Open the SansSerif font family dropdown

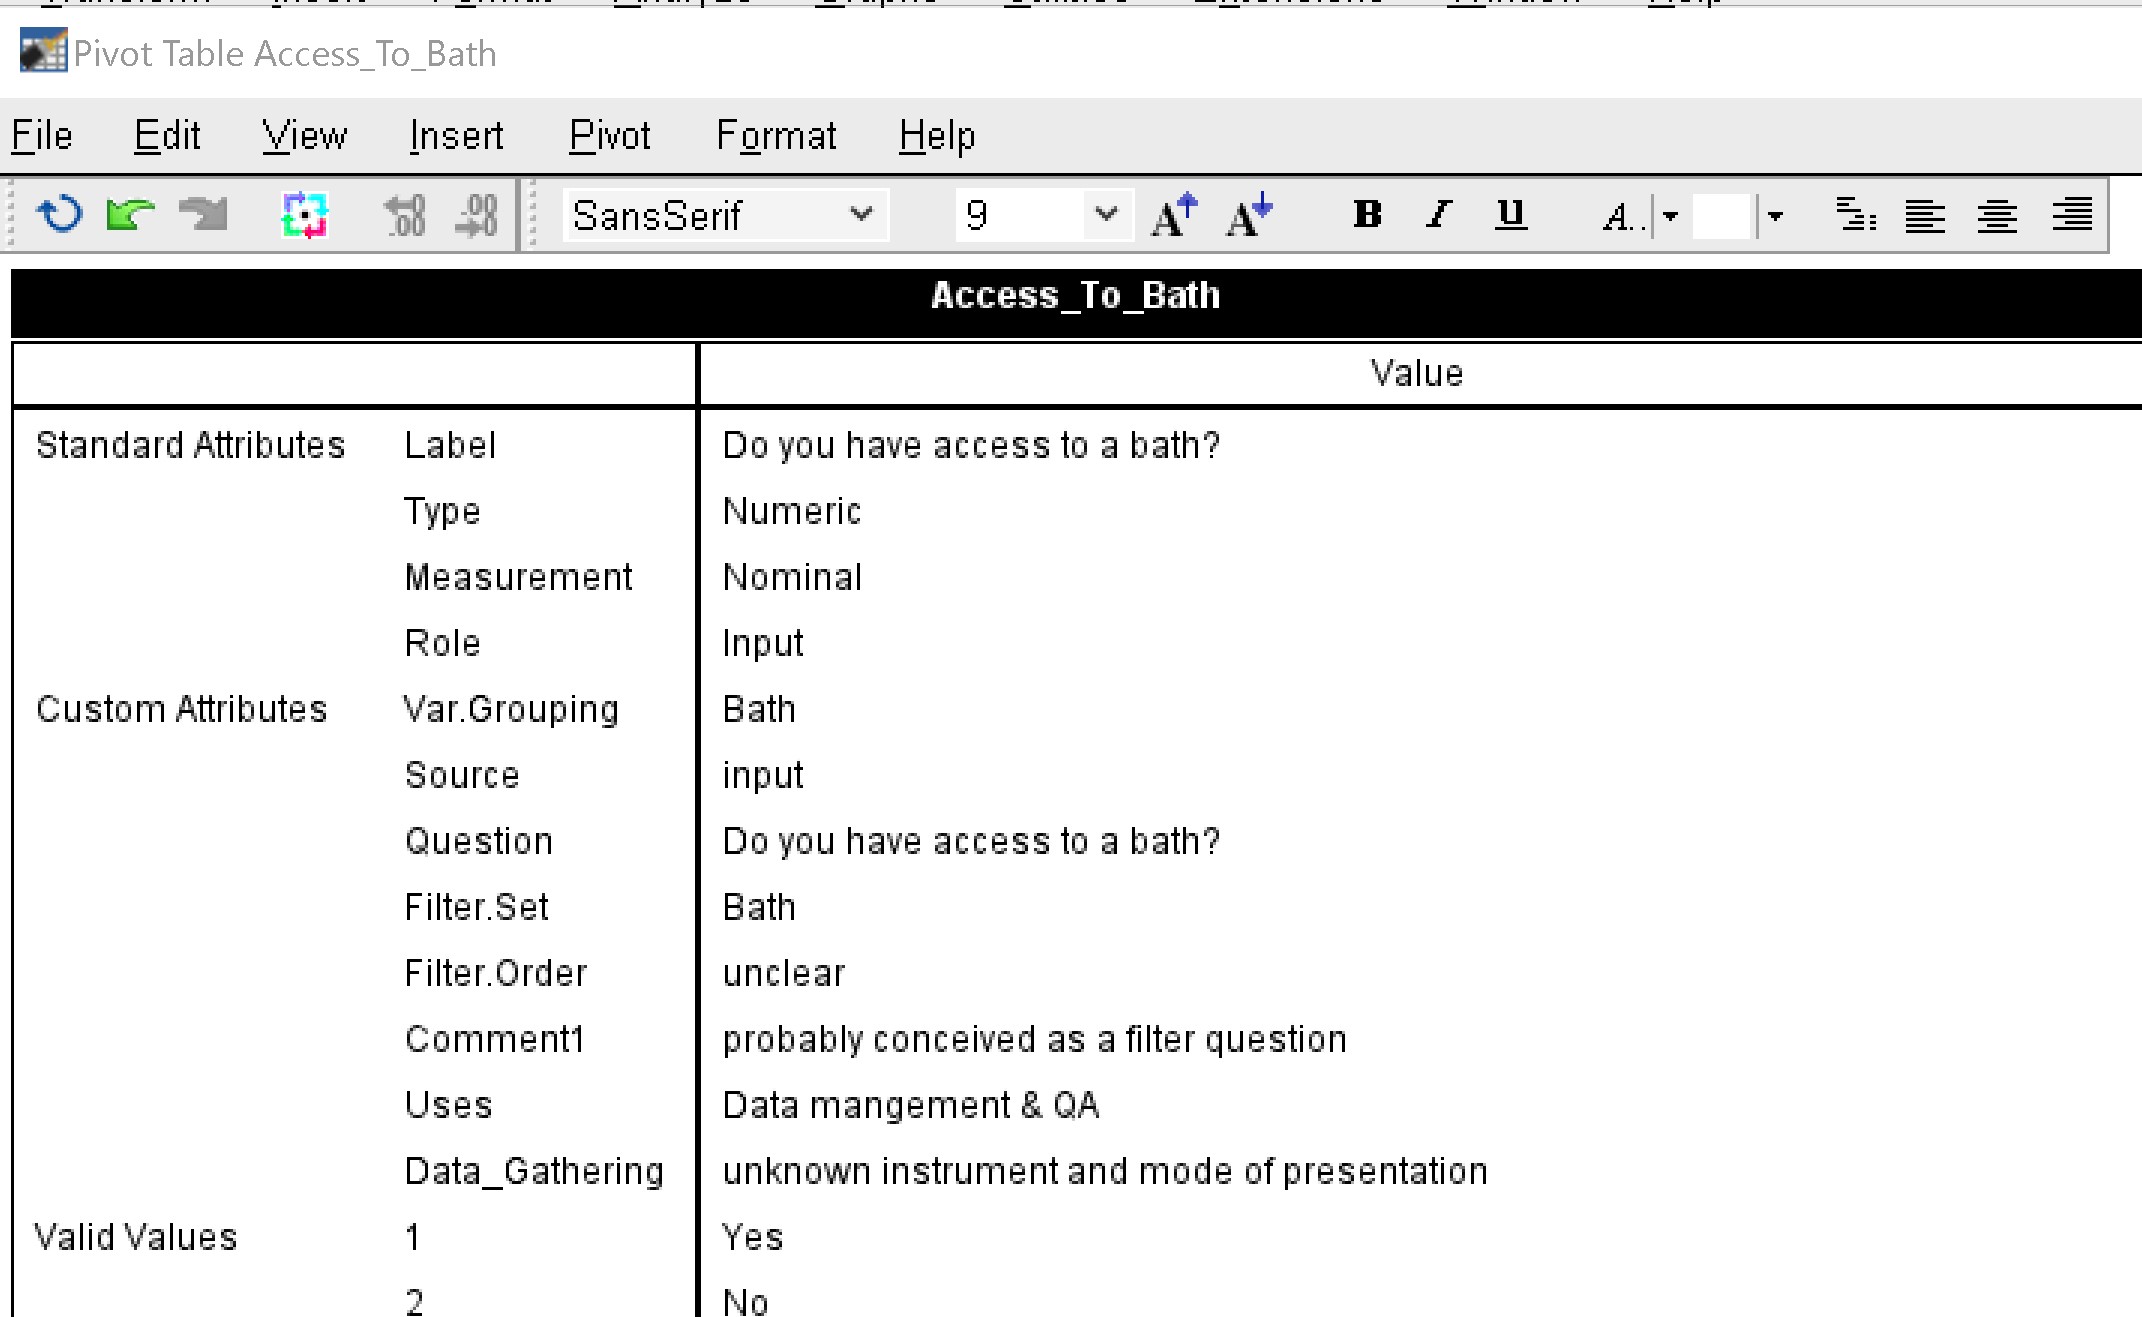coord(860,215)
